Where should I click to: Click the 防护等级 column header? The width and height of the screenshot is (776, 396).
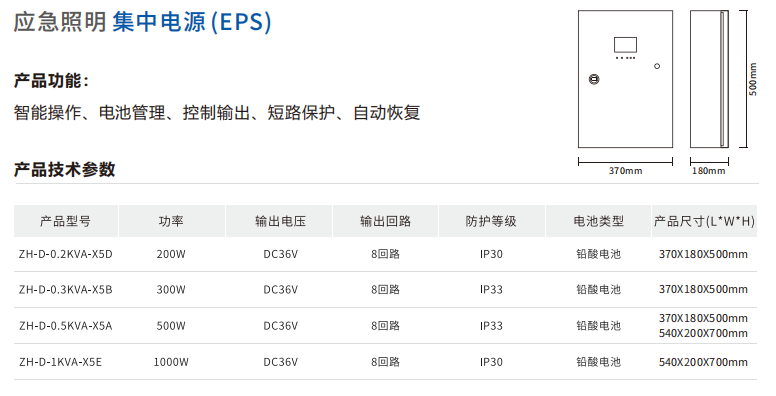click(x=491, y=221)
